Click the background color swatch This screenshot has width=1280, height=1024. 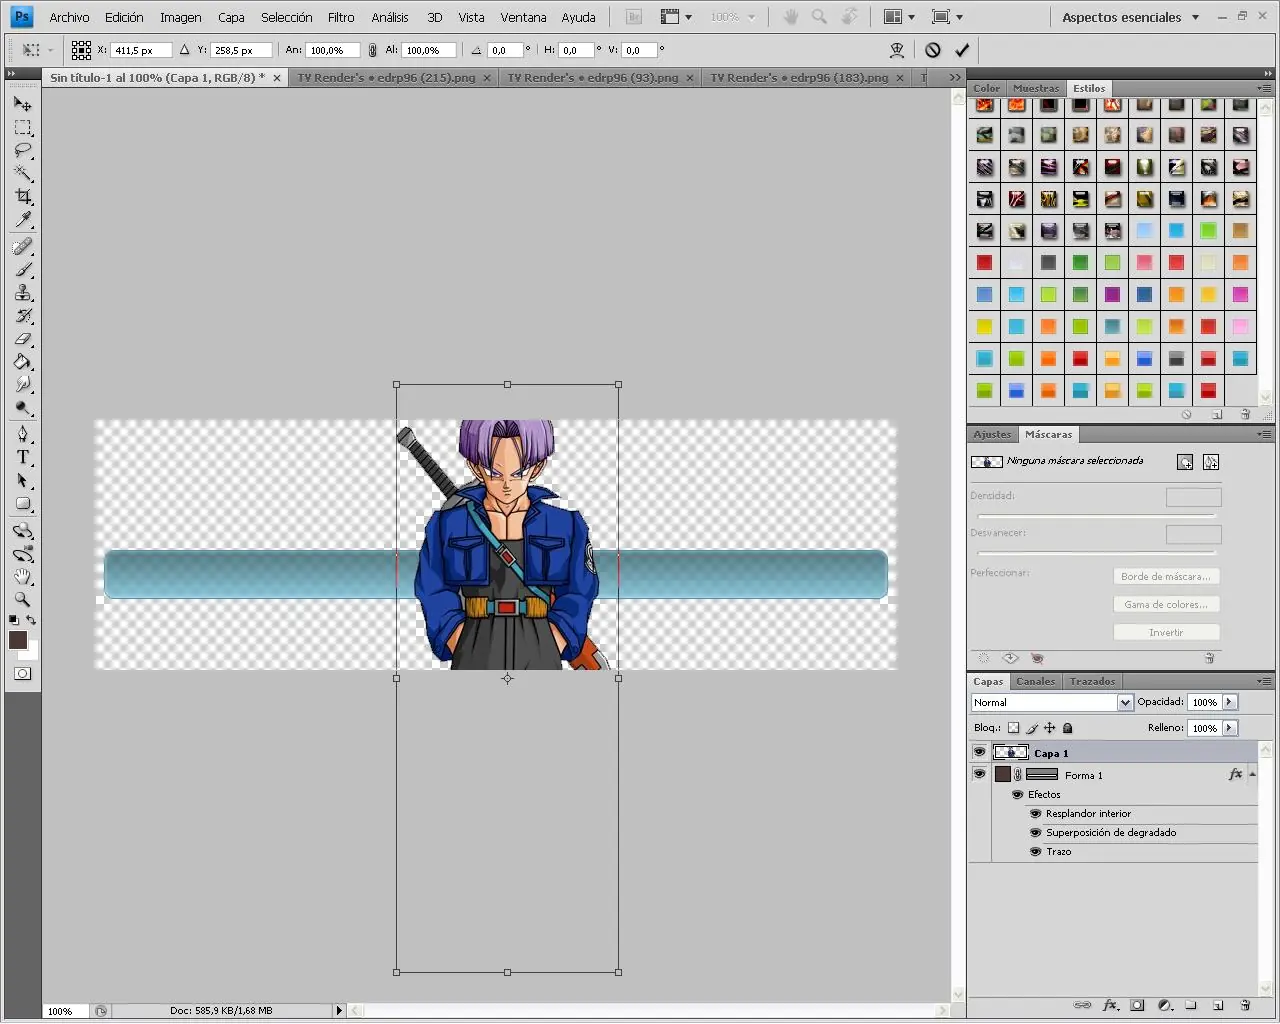click(31, 653)
